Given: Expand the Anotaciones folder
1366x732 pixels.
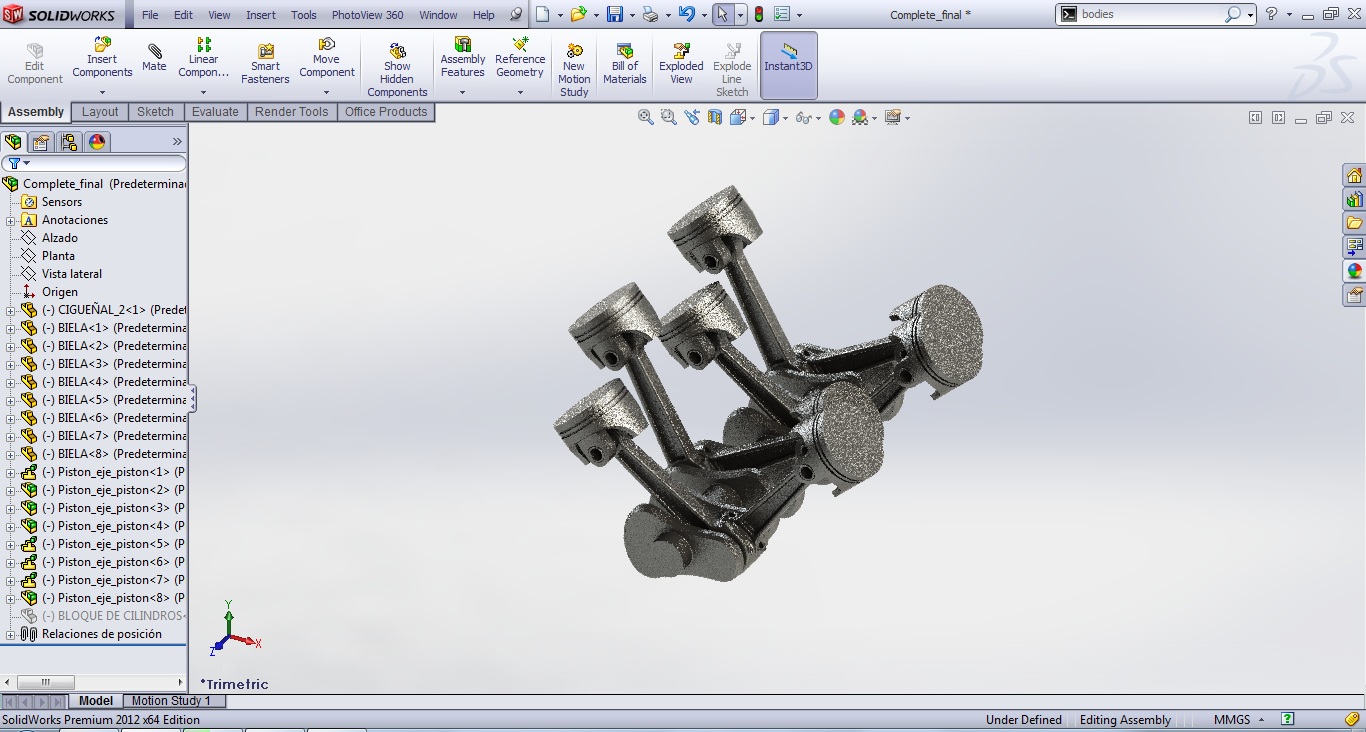Looking at the screenshot, I should tap(10, 221).
